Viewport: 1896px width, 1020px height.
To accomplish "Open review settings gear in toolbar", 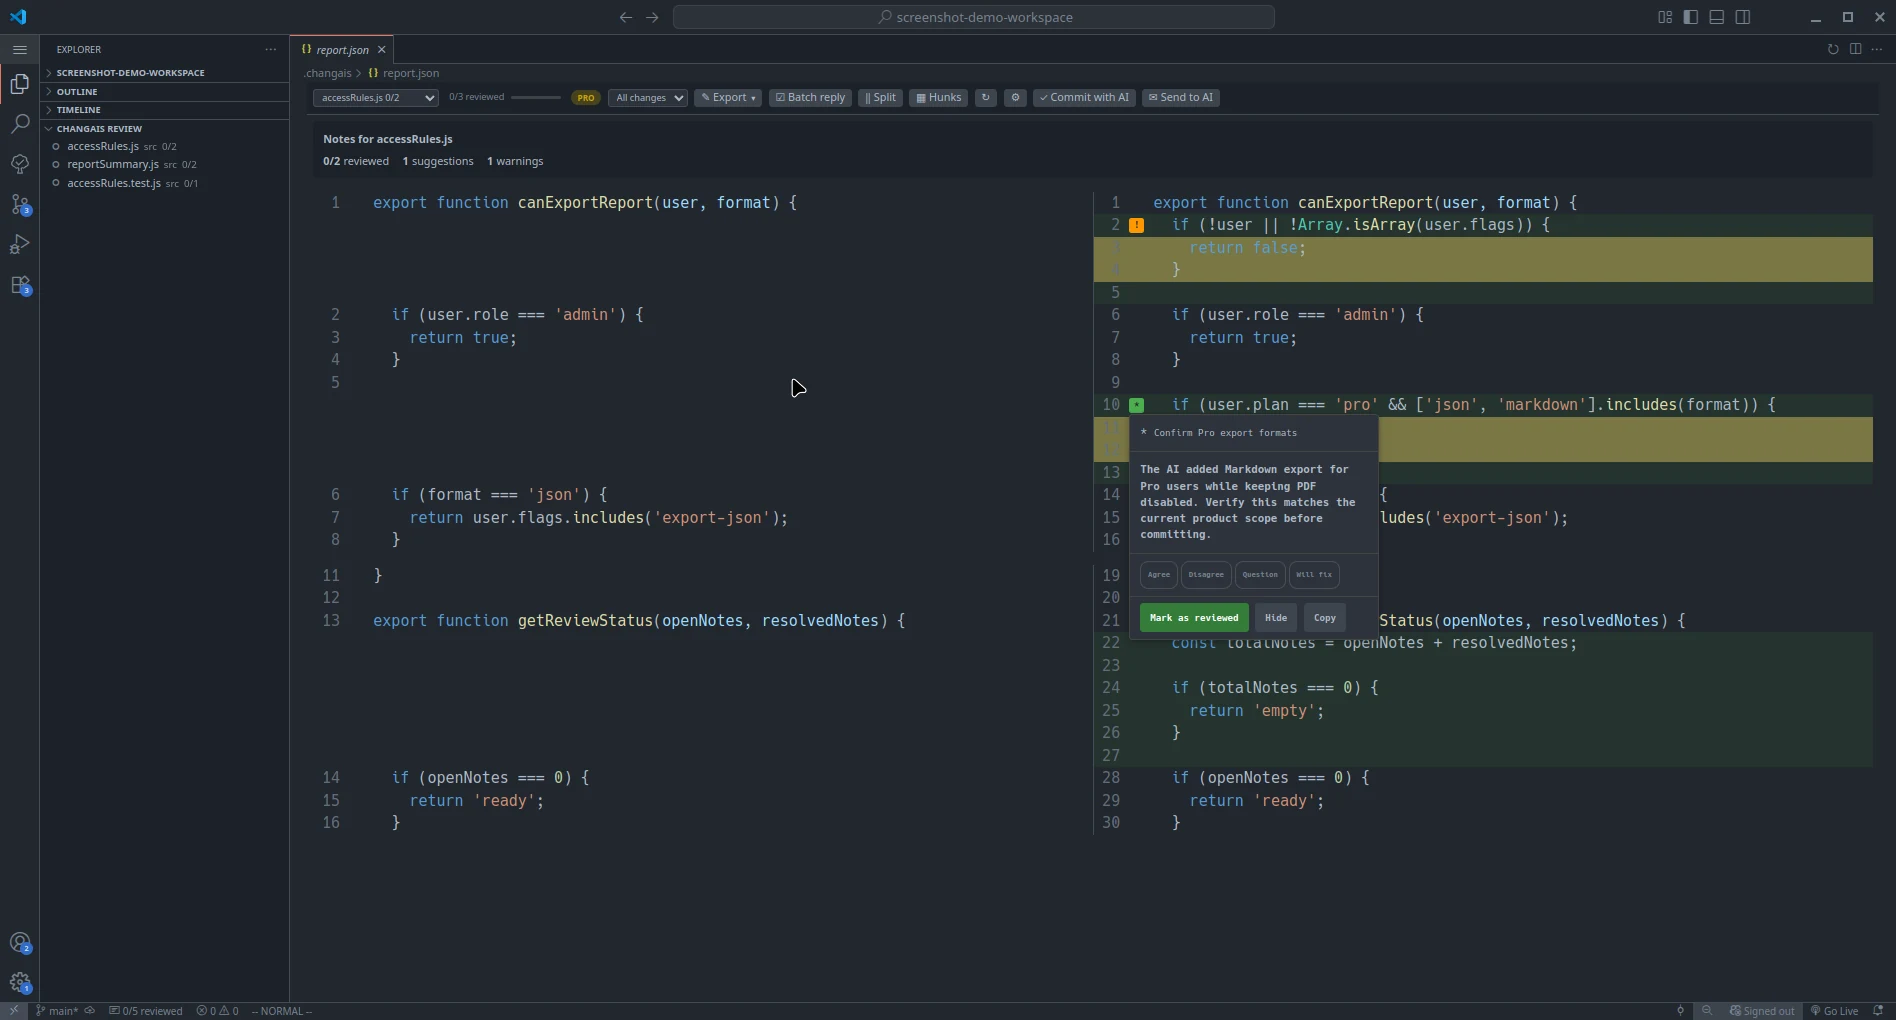I will pos(1015,98).
